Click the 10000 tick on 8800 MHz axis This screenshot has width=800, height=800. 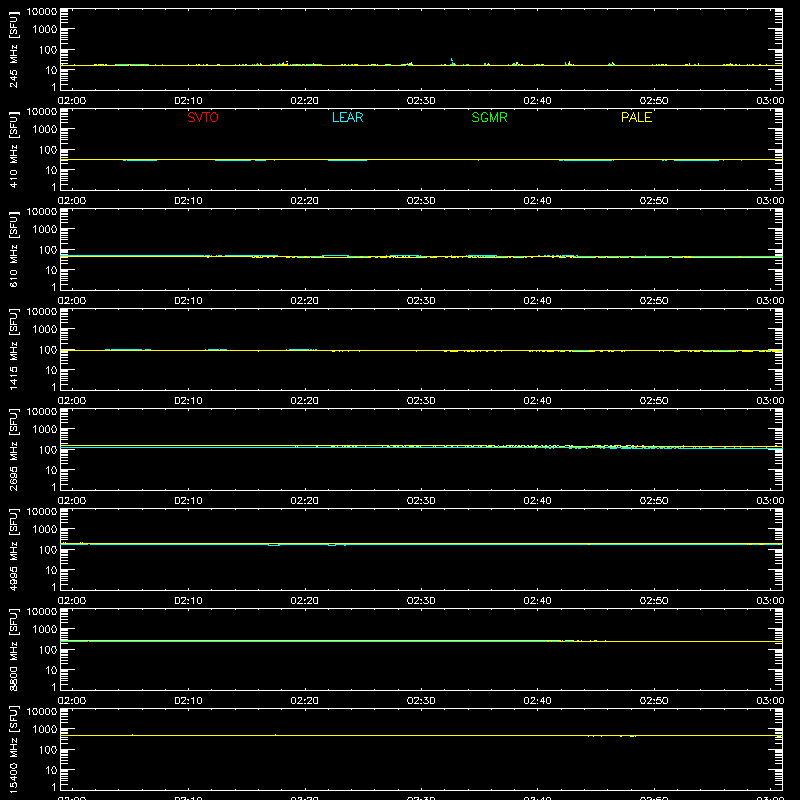(42, 612)
